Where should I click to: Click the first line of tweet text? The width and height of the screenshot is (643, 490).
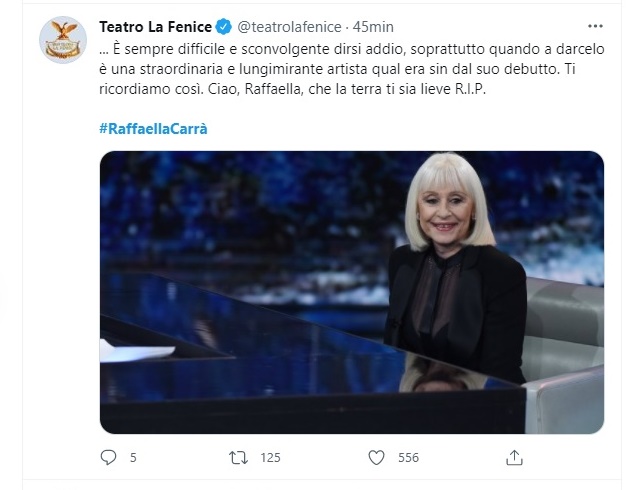352,49
